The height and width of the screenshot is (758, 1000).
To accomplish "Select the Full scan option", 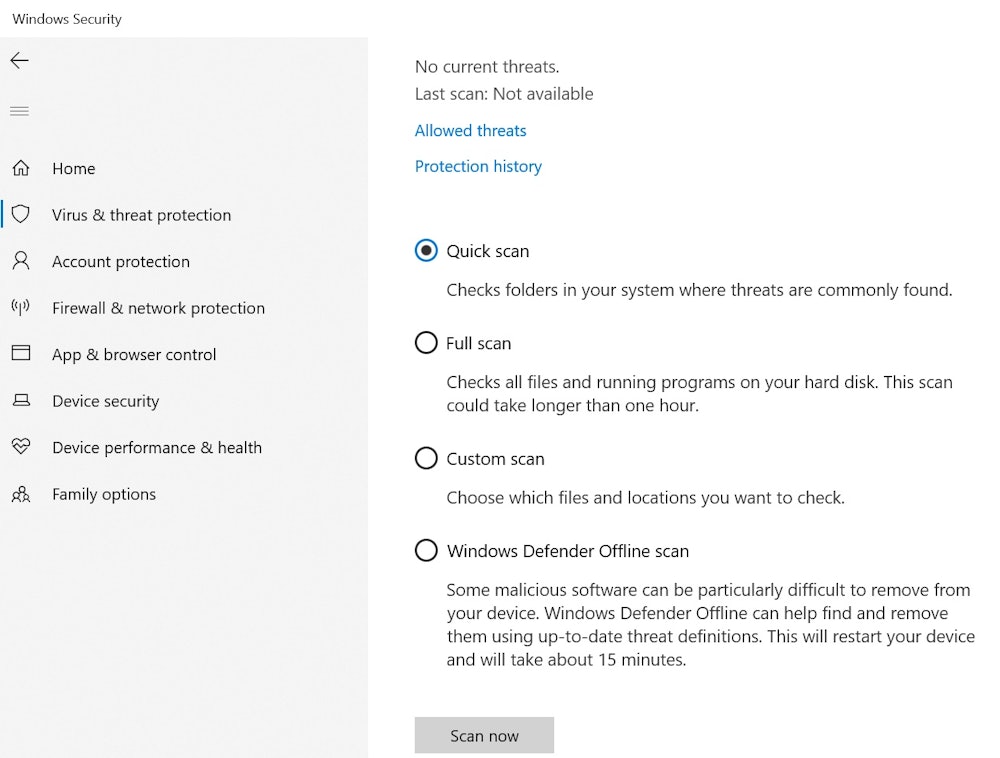I will [x=426, y=343].
